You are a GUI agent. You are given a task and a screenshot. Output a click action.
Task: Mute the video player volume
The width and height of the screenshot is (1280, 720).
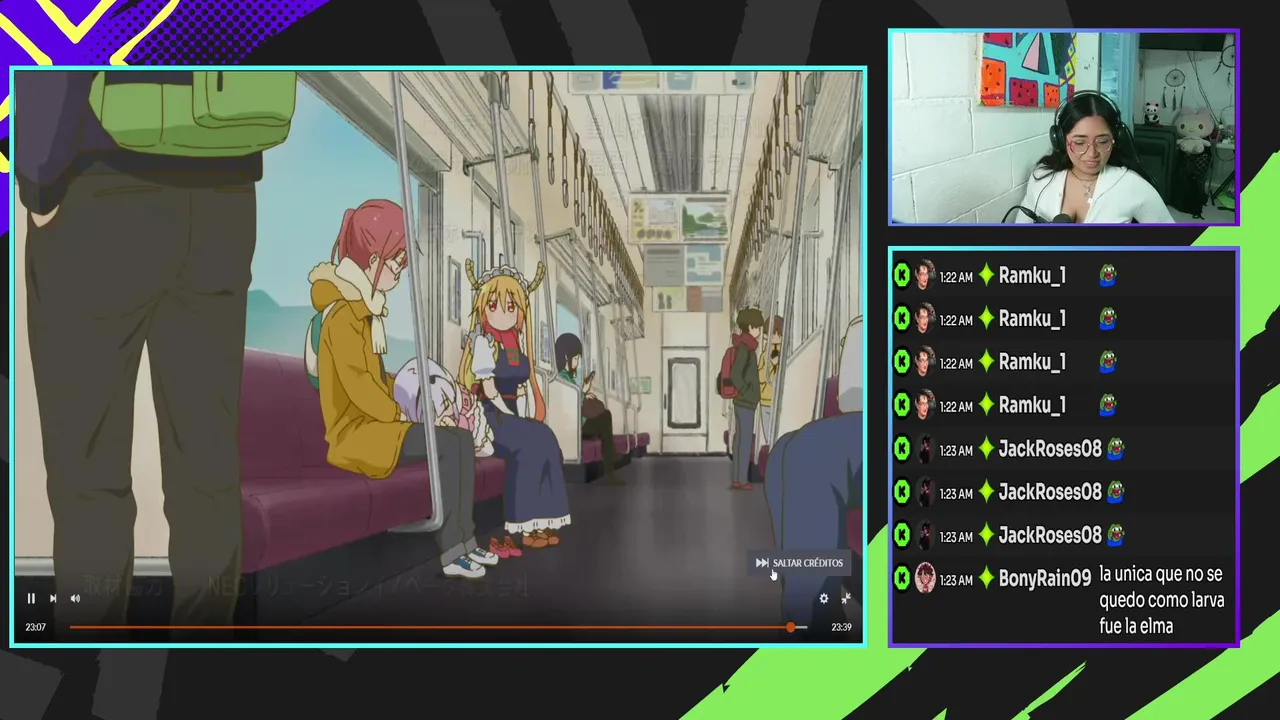75,598
